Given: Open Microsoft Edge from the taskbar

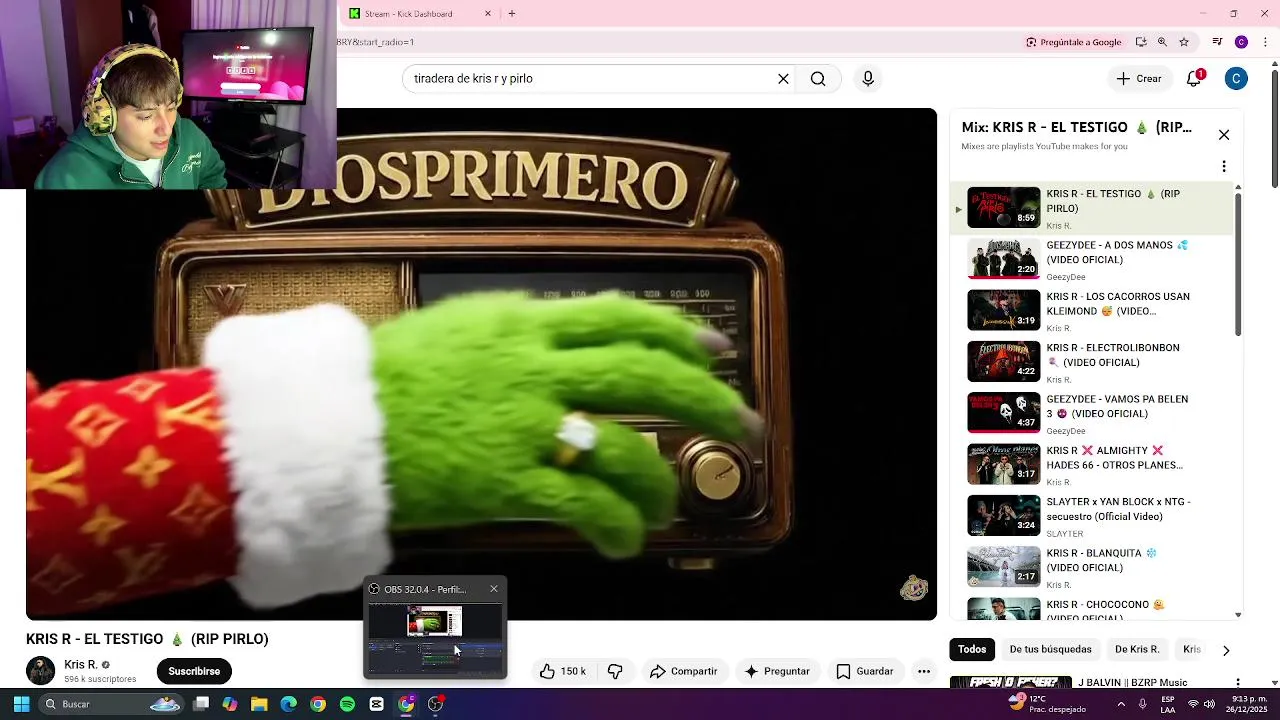Looking at the screenshot, I should pyautogui.click(x=288, y=704).
